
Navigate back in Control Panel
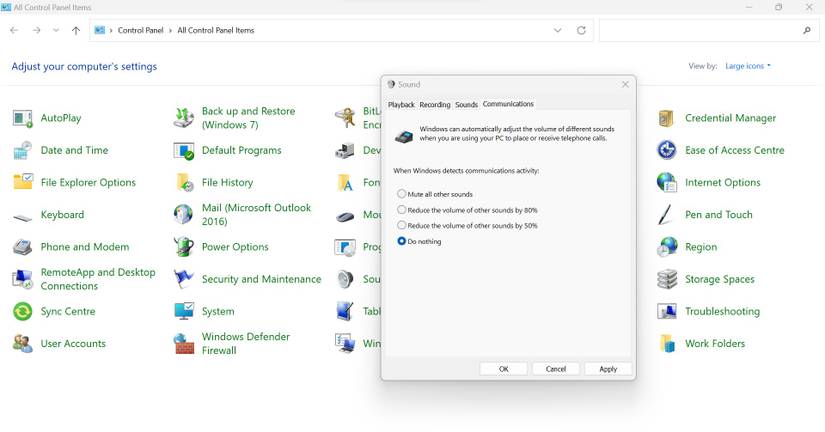[14, 31]
